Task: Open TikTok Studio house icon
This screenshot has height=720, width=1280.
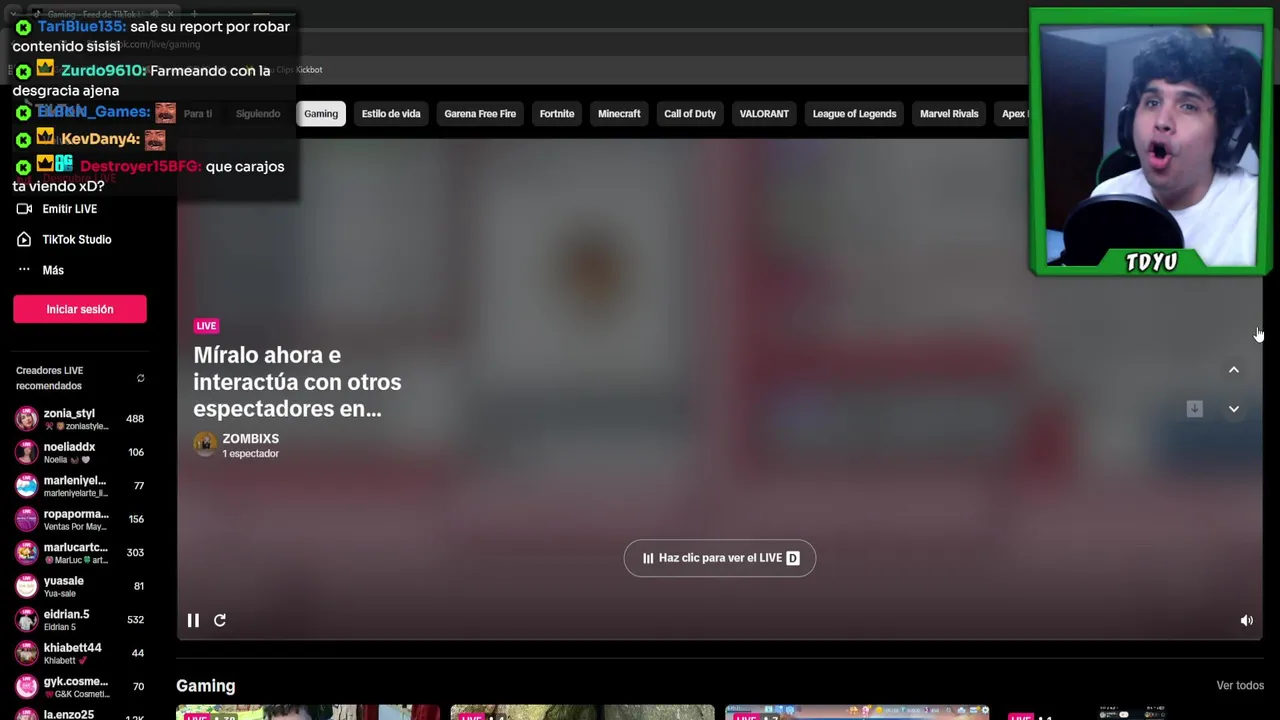Action: click(x=24, y=240)
